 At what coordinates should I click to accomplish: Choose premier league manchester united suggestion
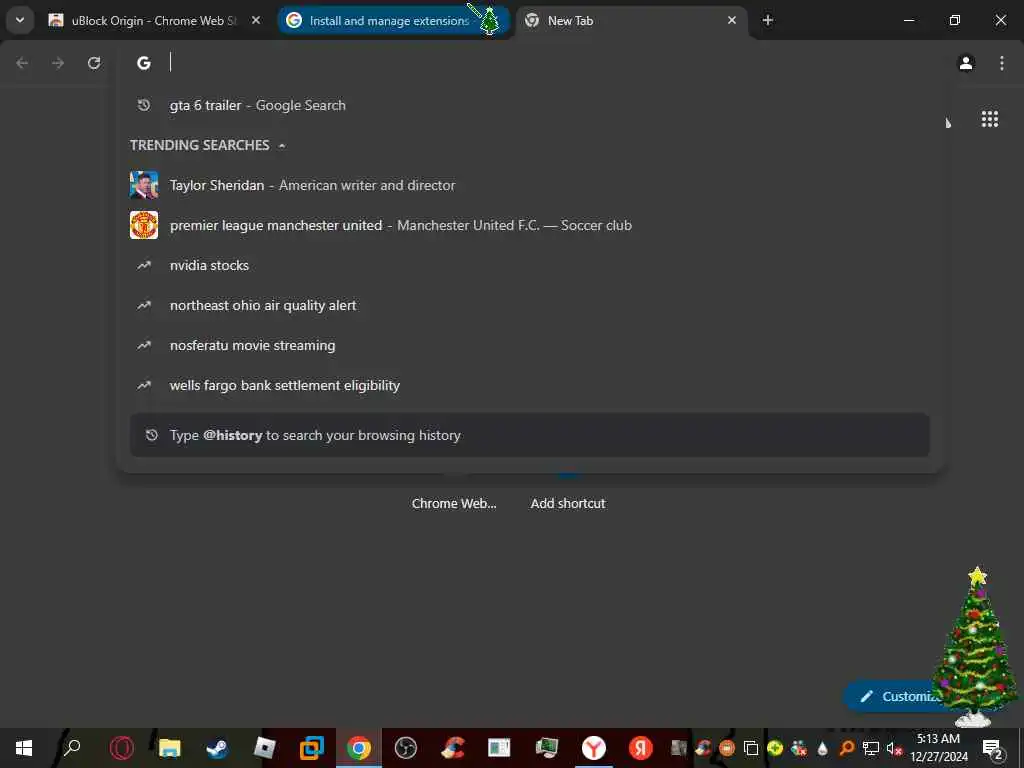pyautogui.click(x=530, y=225)
